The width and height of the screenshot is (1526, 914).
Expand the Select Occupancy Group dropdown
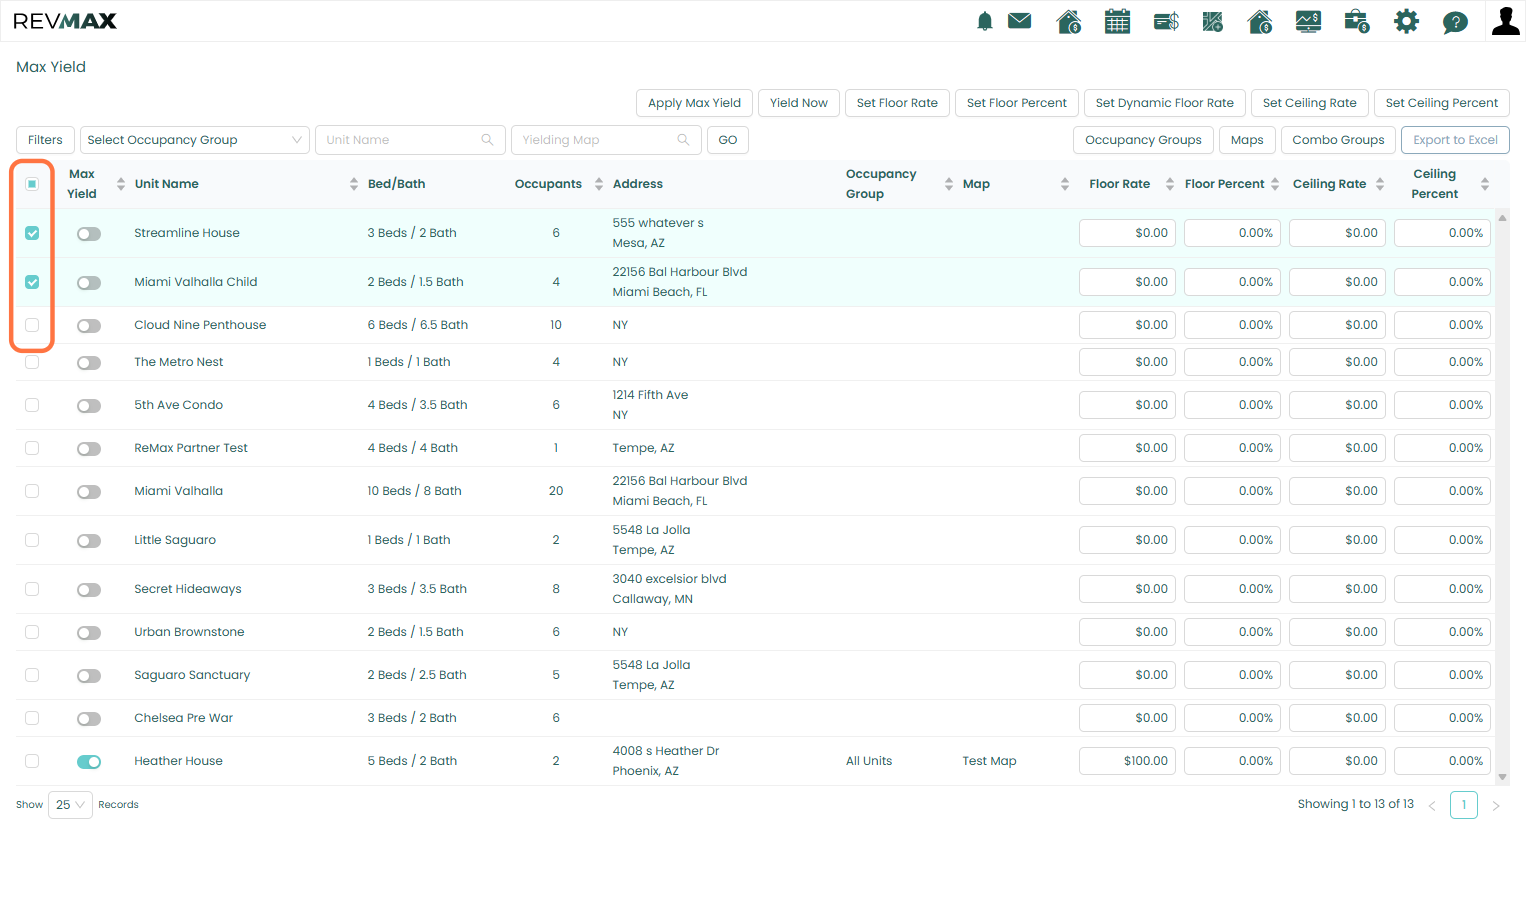pos(195,140)
